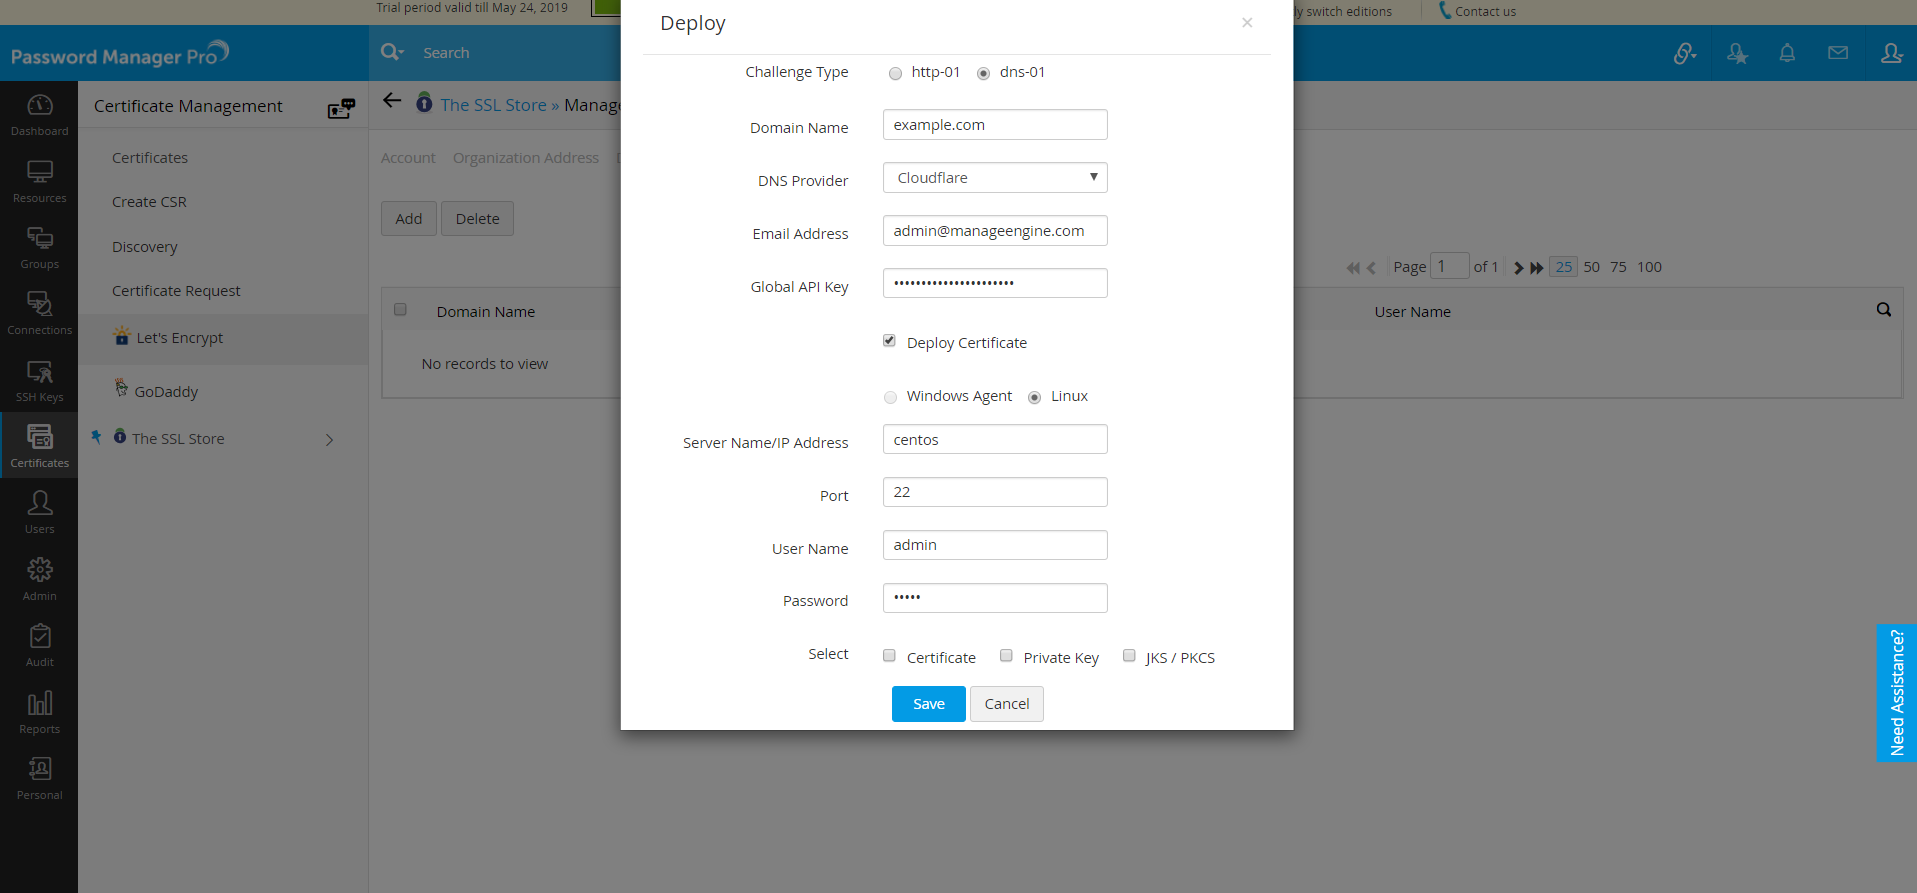This screenshot has width=1917, height=893.
Task: Click the Domain Name input field
Action: [x=995, y=125]
